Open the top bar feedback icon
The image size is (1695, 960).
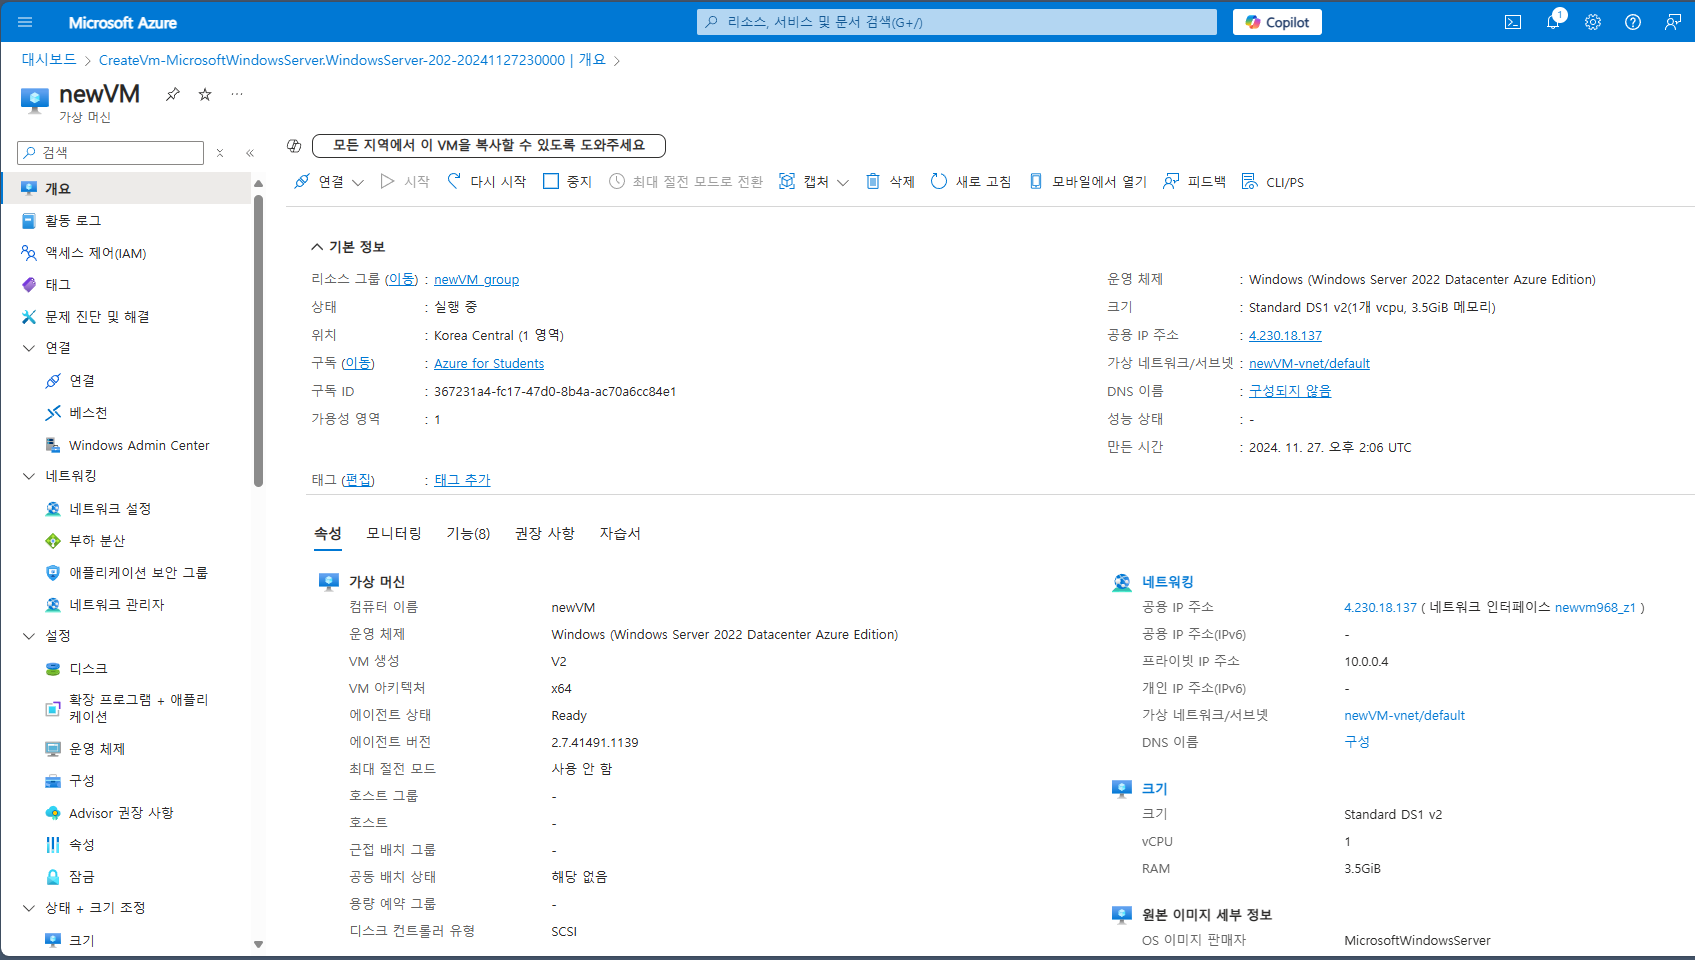[x=1673, y=22]
